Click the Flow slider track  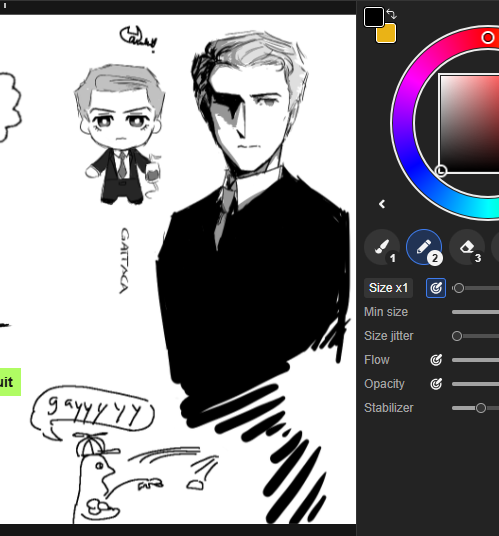(475, 360)
